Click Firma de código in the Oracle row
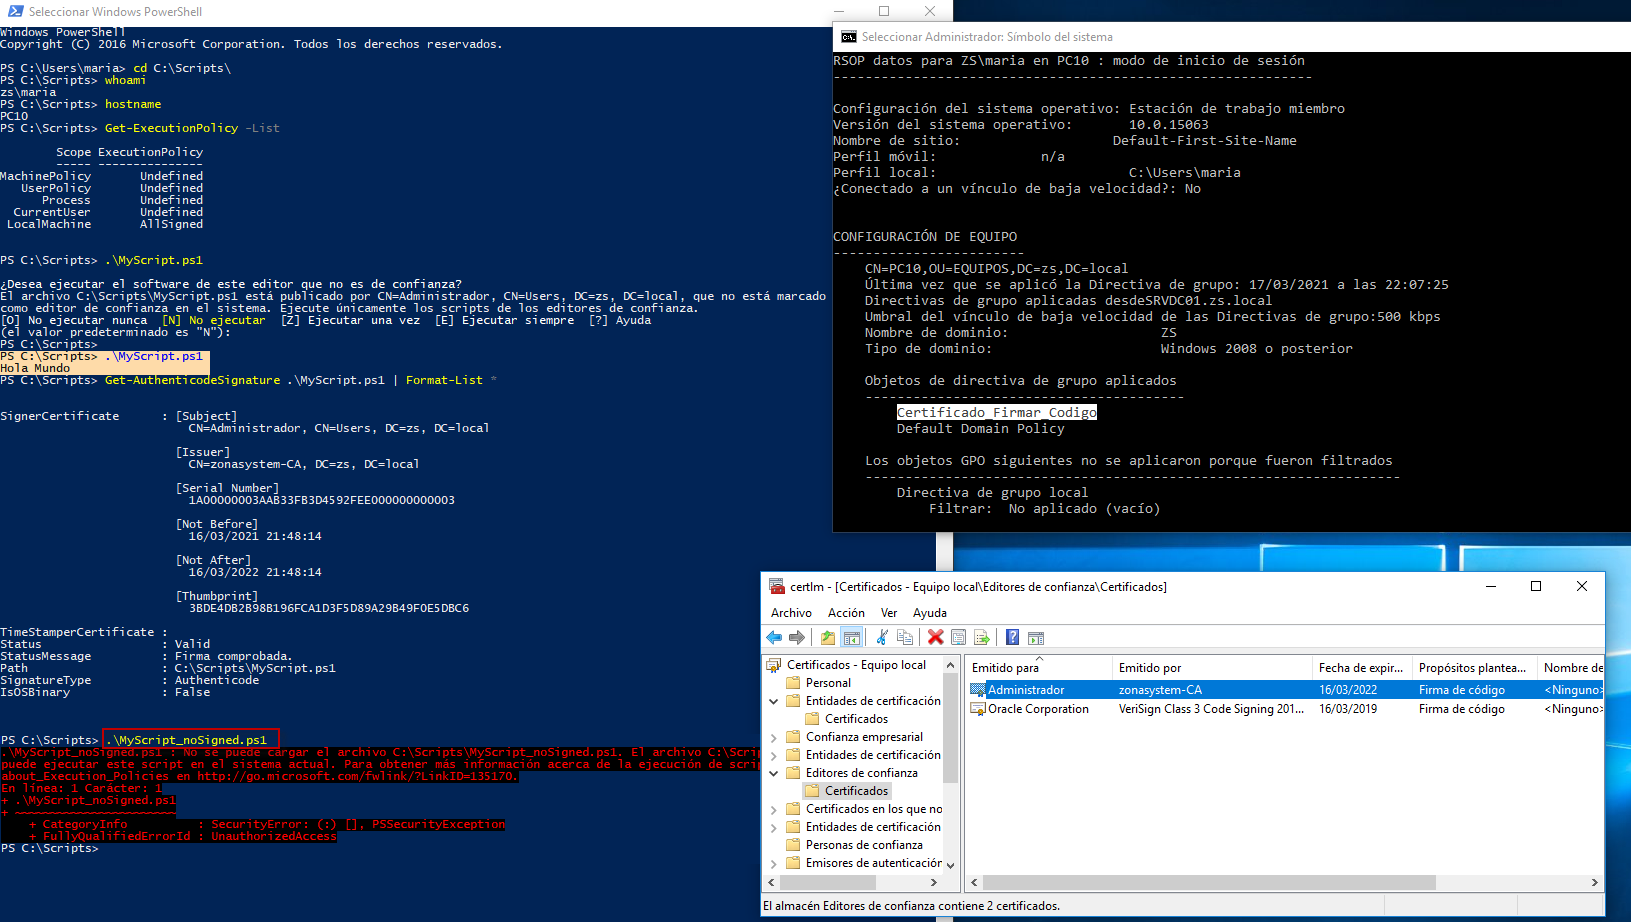Image resolution: width=1631 pixels, height=922 pixels. click(x=1462, y=709)
